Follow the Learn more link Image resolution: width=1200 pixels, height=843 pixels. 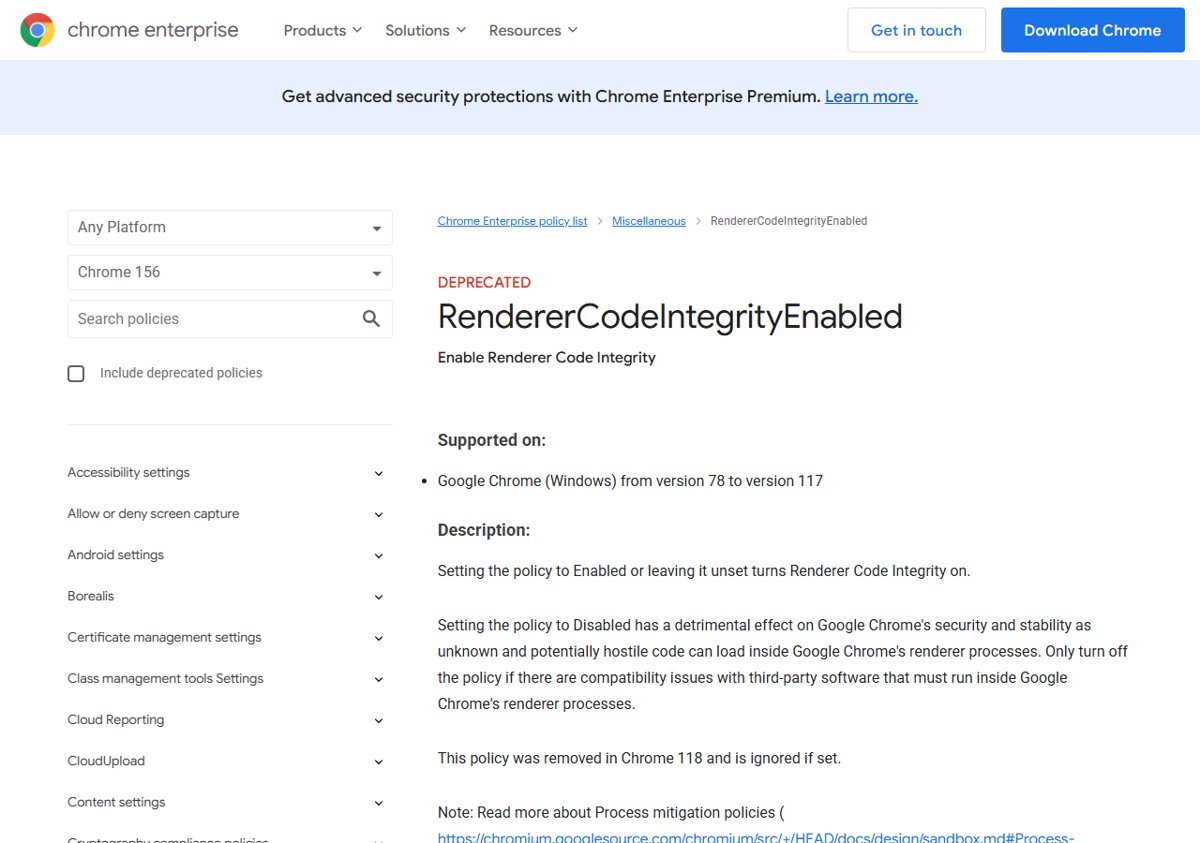(x=871, y=96)
